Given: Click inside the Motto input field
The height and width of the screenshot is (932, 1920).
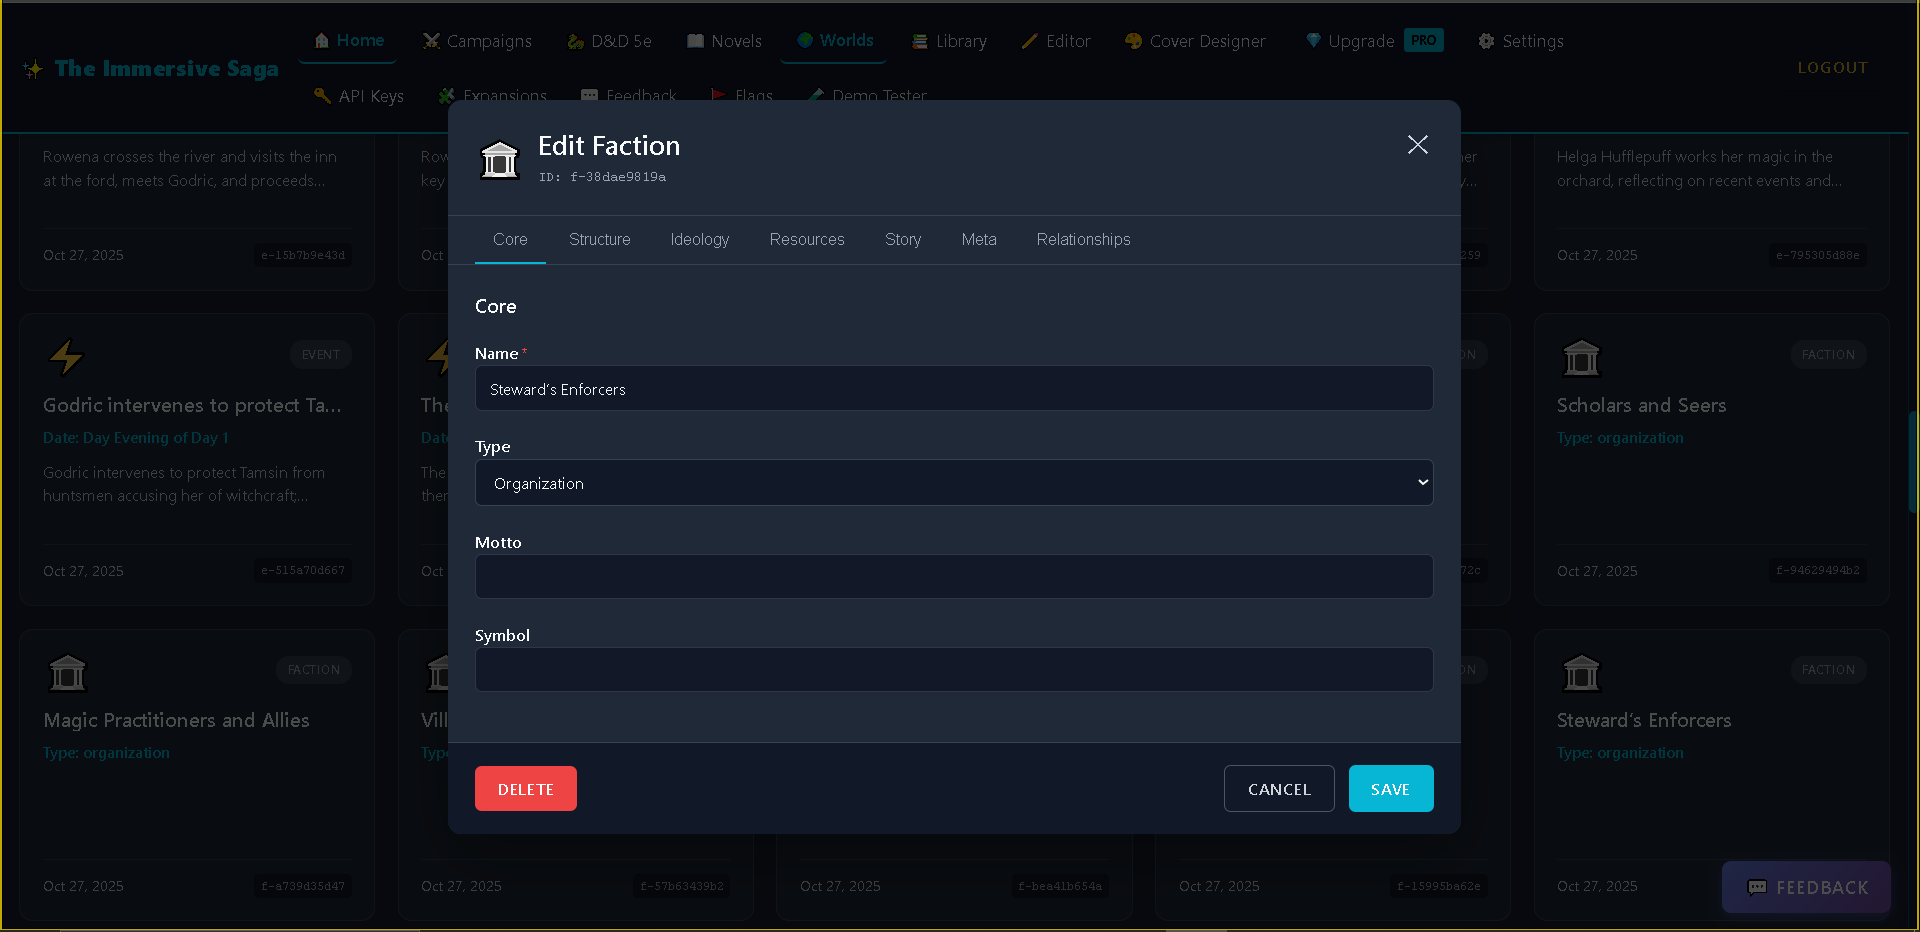Looking at the screenshot, I should pos(953,576).
